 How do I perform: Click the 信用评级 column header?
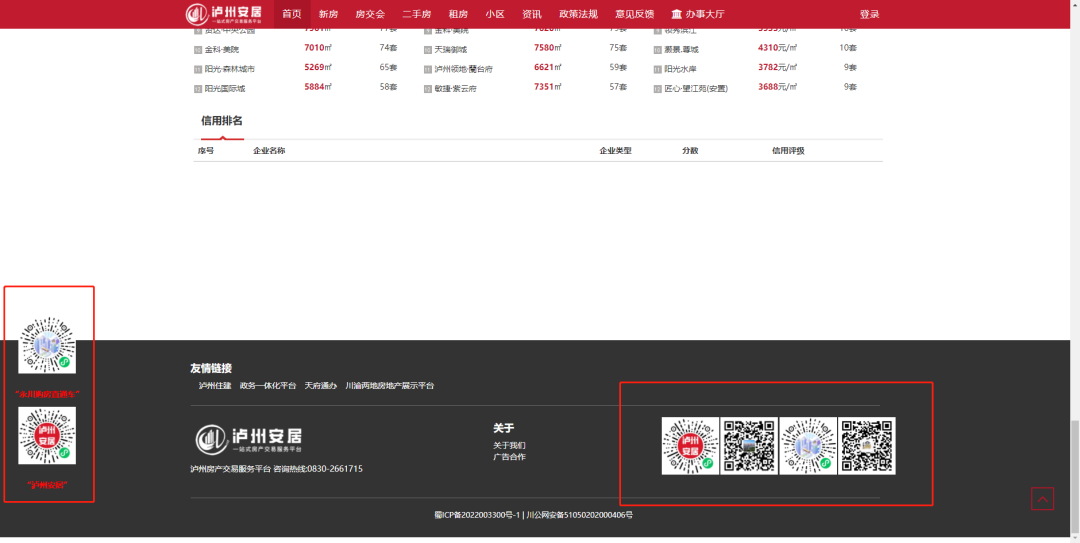tap(788, 151)
